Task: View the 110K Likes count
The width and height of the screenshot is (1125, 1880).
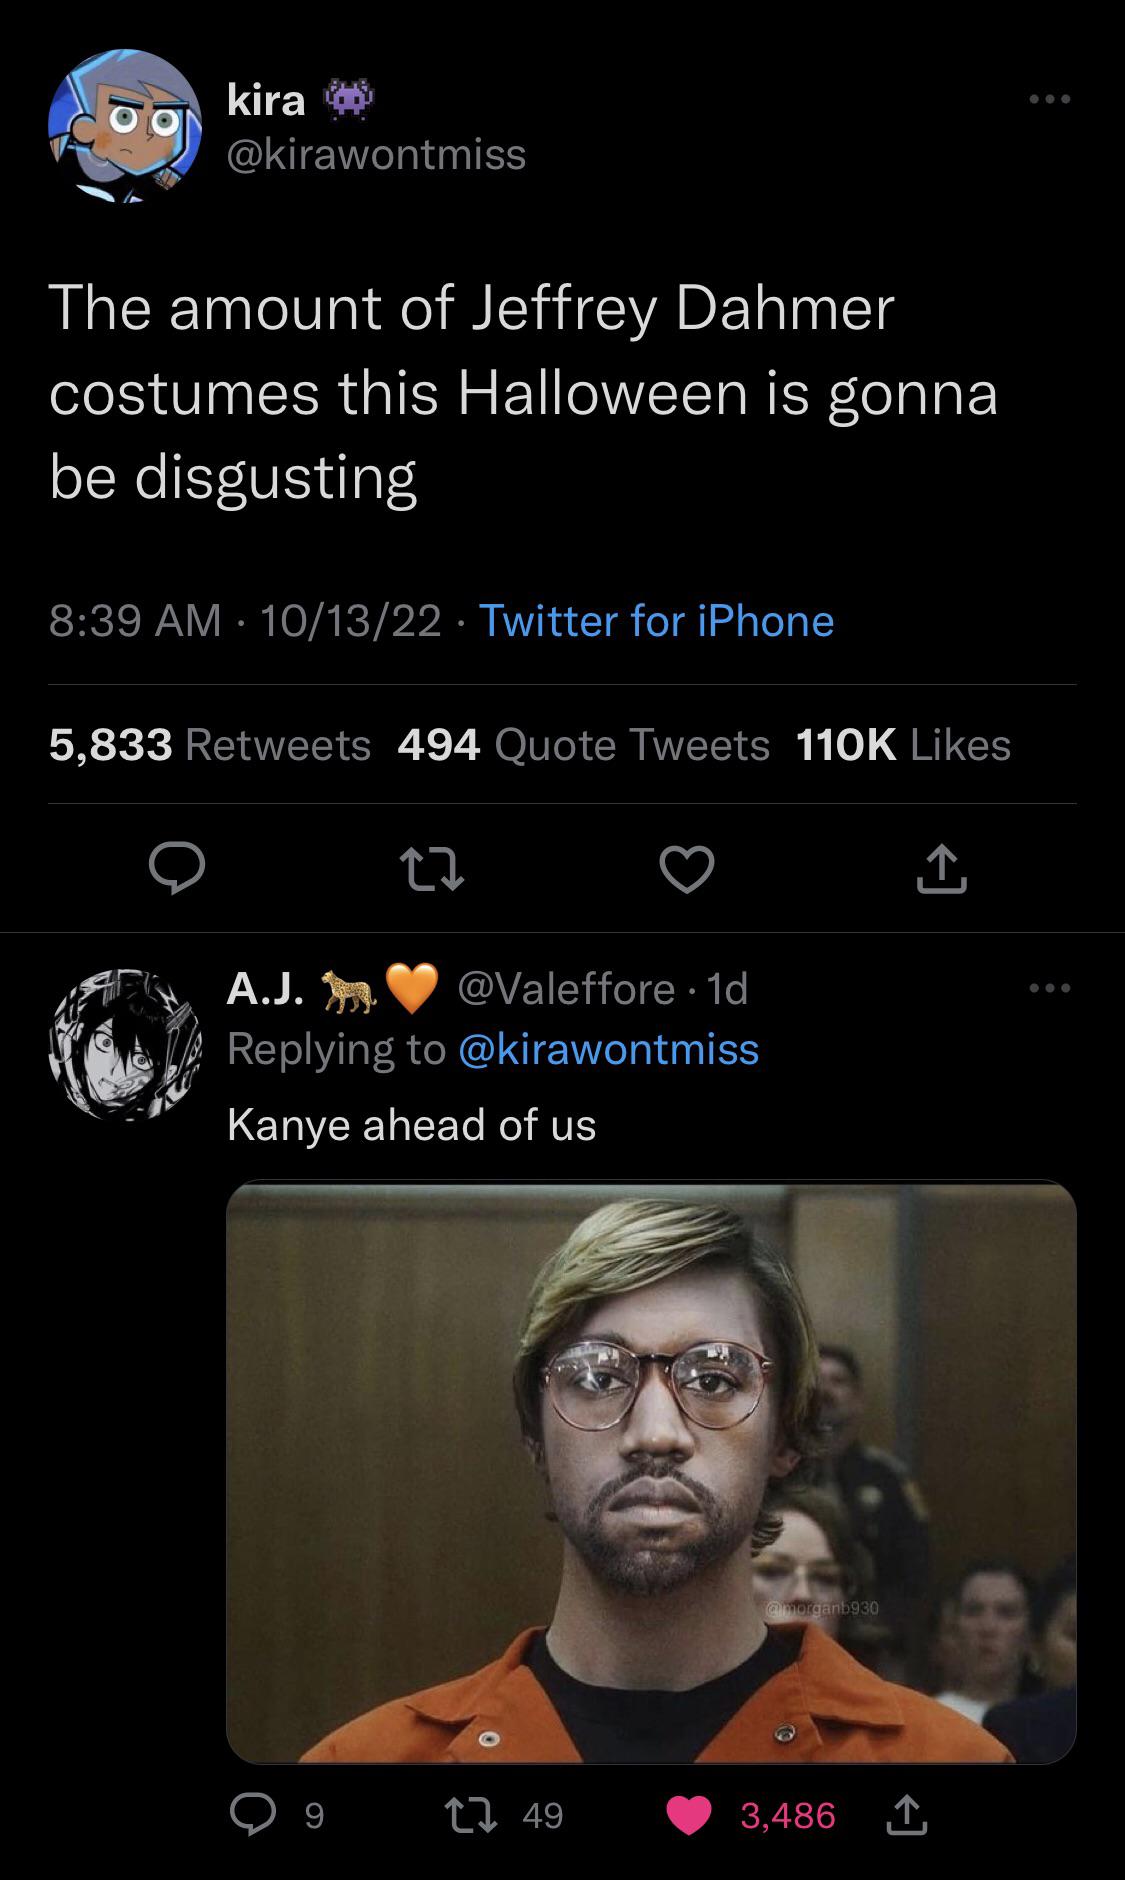Action: pos(901,744)
